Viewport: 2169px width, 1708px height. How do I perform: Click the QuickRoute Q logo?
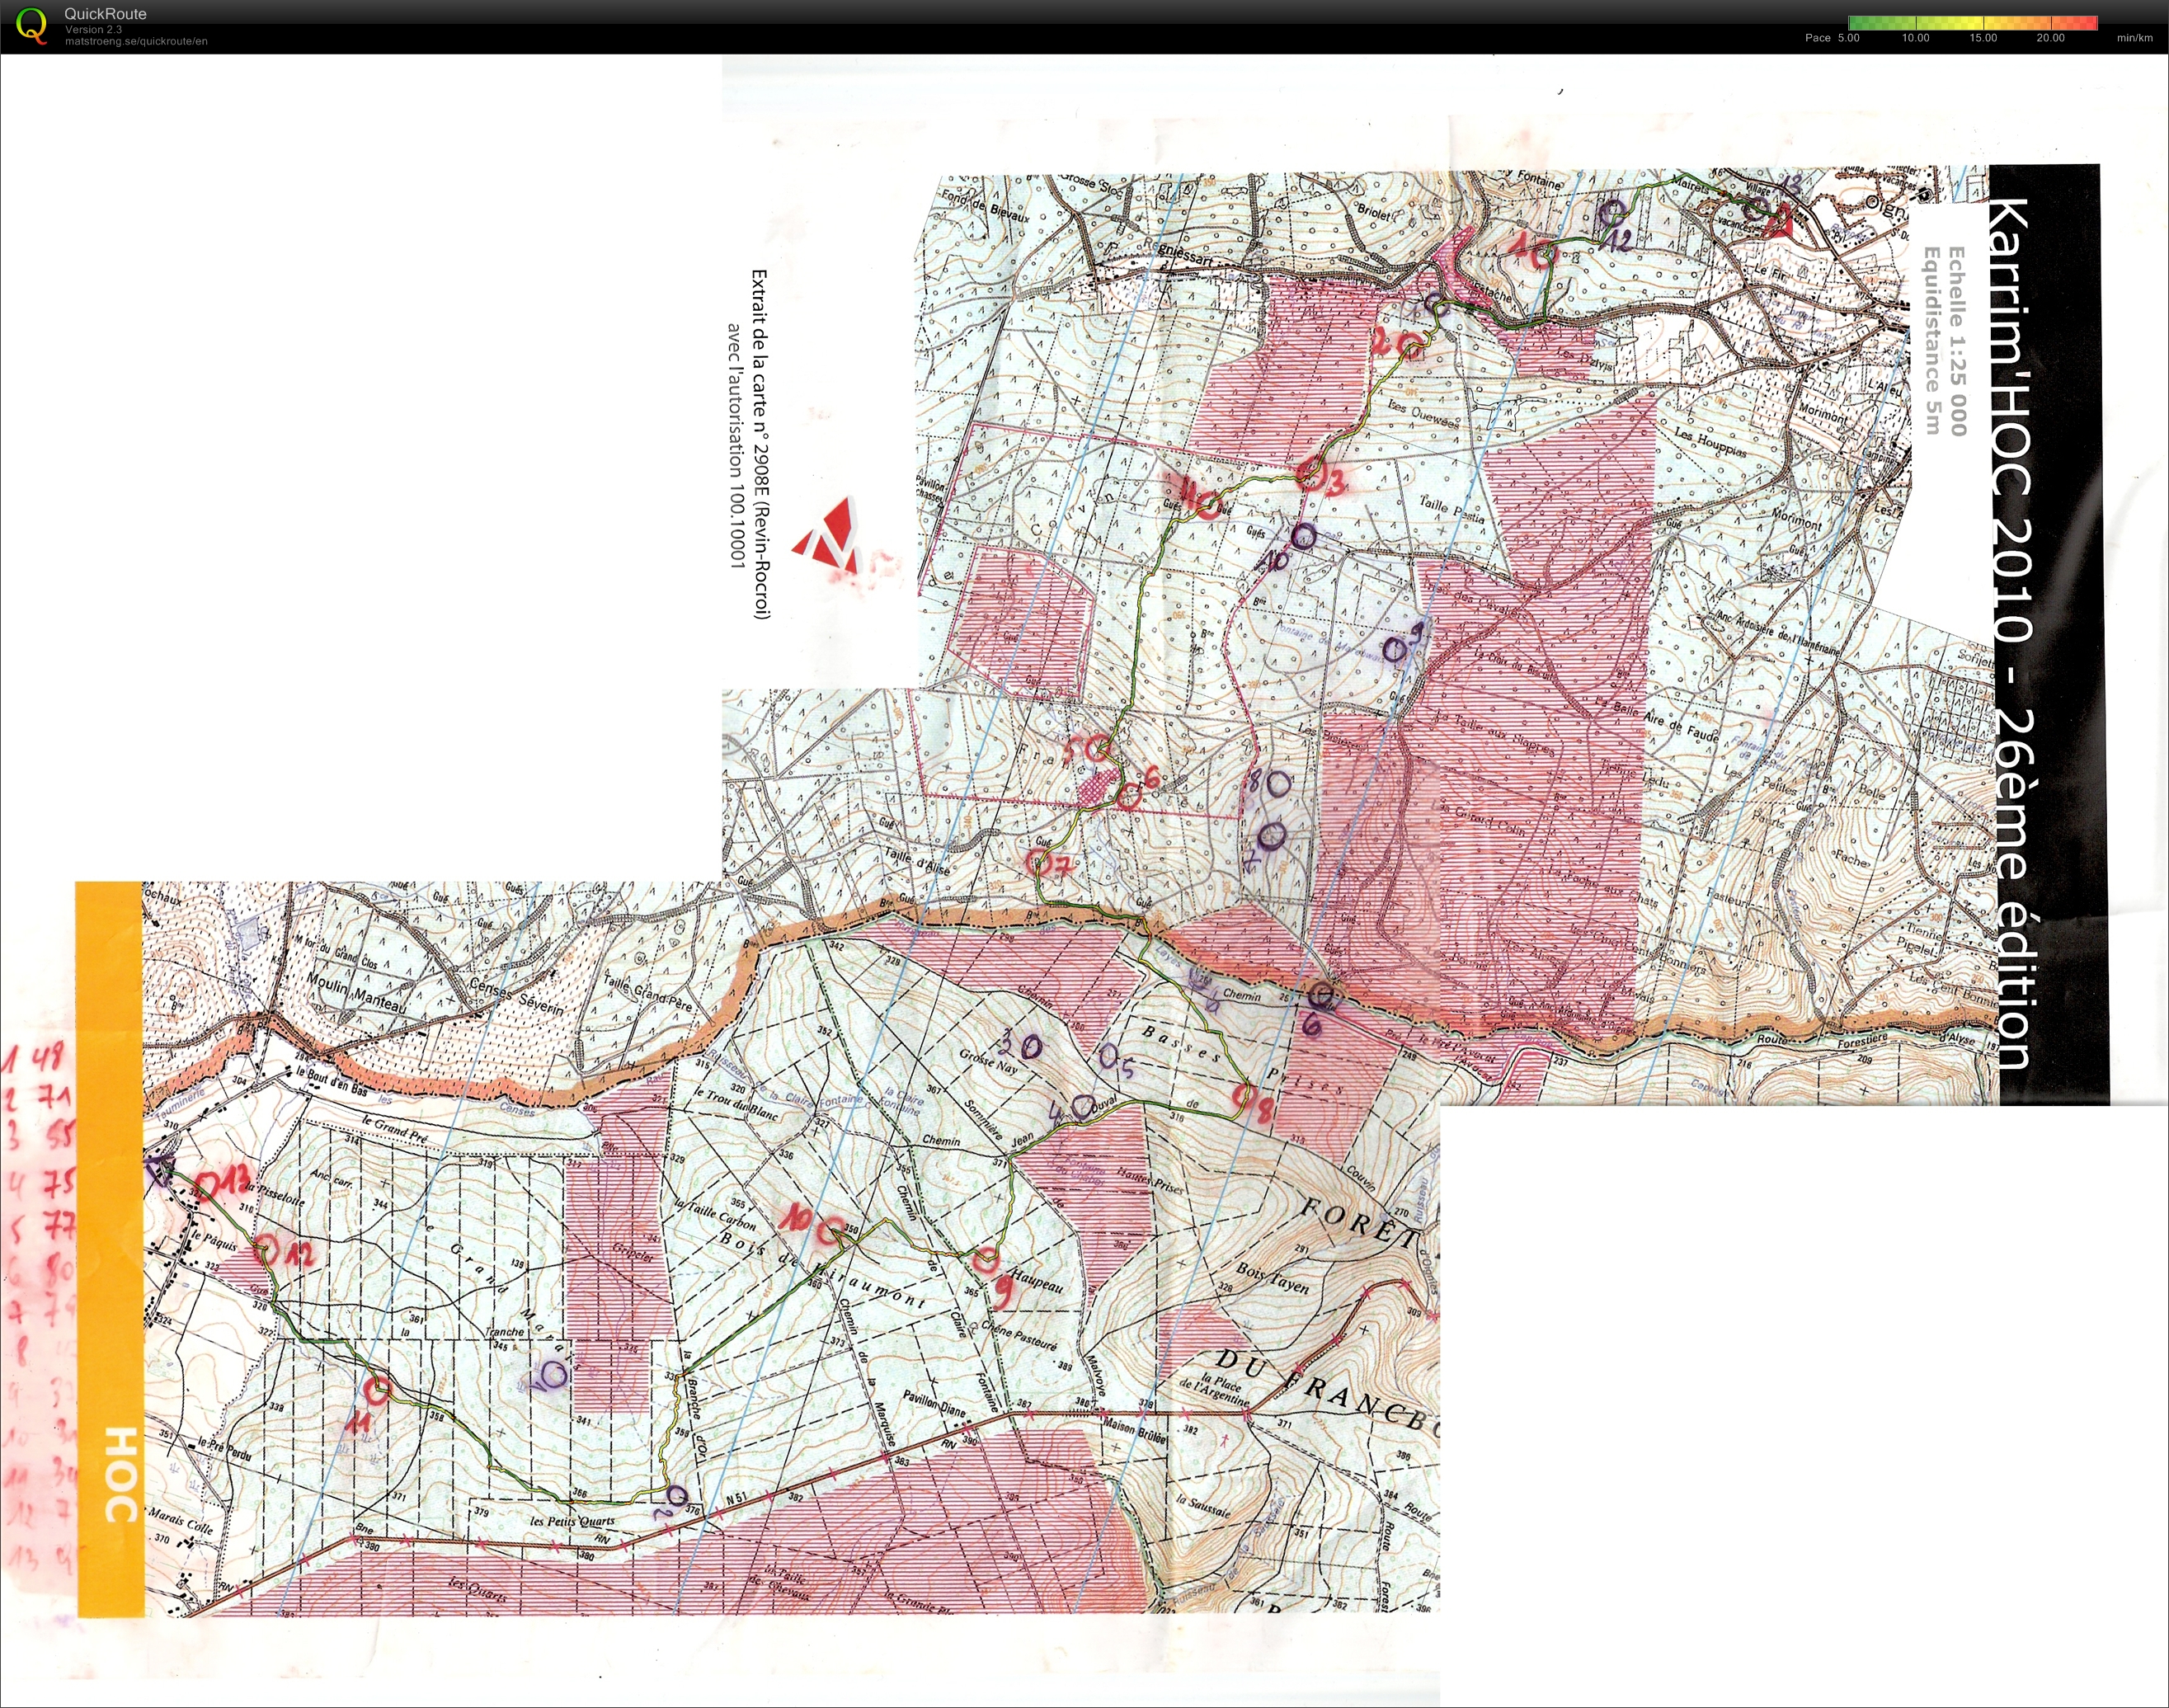click(x=32, y=25)
